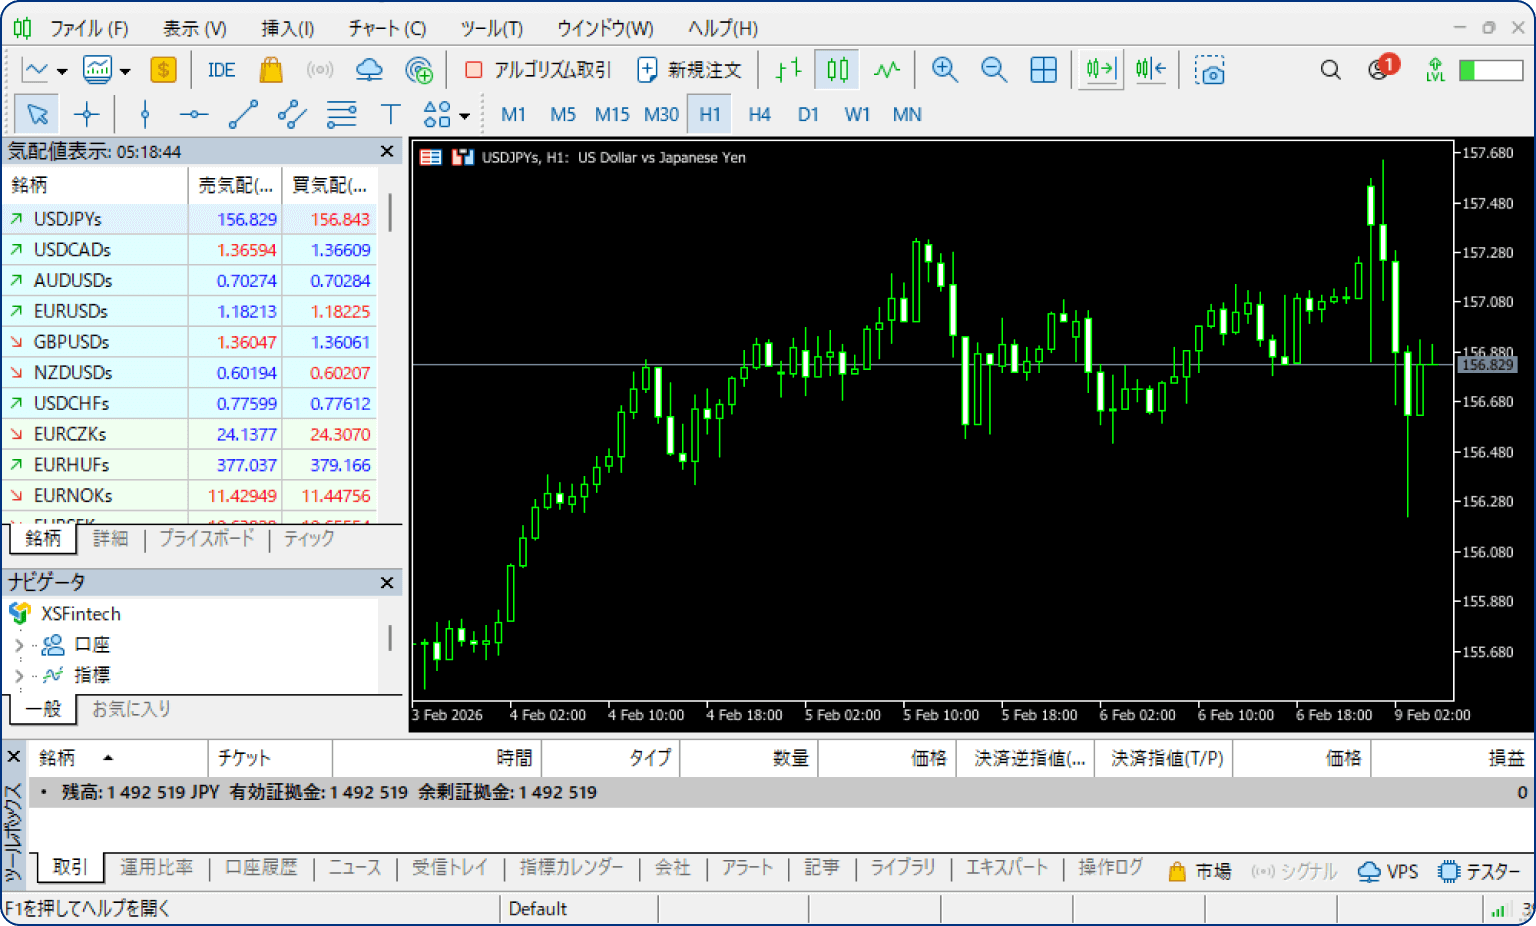Switch to the 口座履歴 tab
The image size is (1536, 926).
[x=261, y=867]
